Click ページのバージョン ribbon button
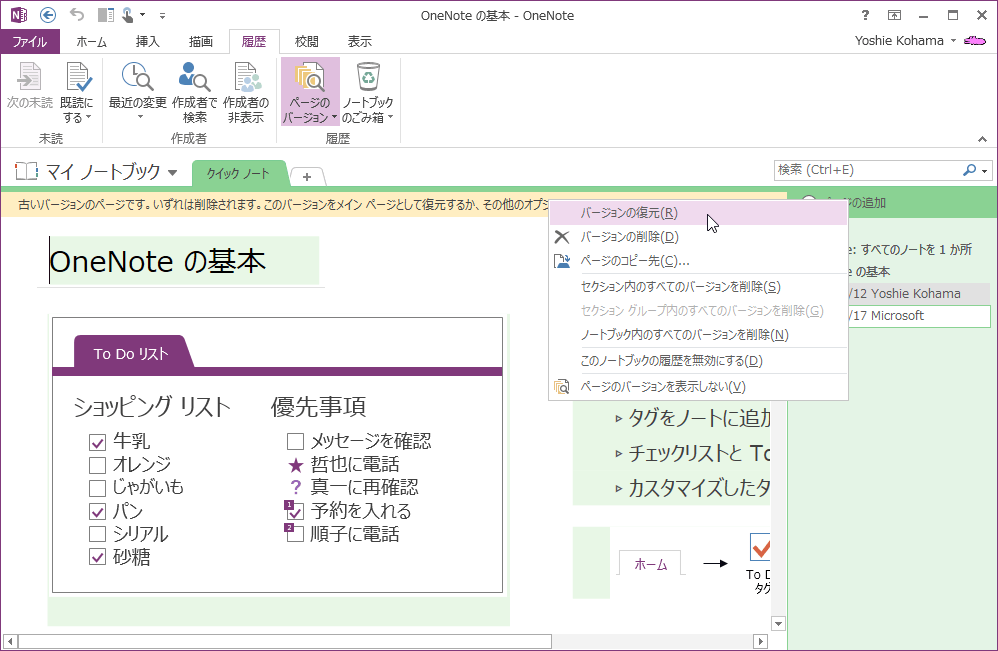The height and width of the screenshot is (651, 998). coord(310,92)
